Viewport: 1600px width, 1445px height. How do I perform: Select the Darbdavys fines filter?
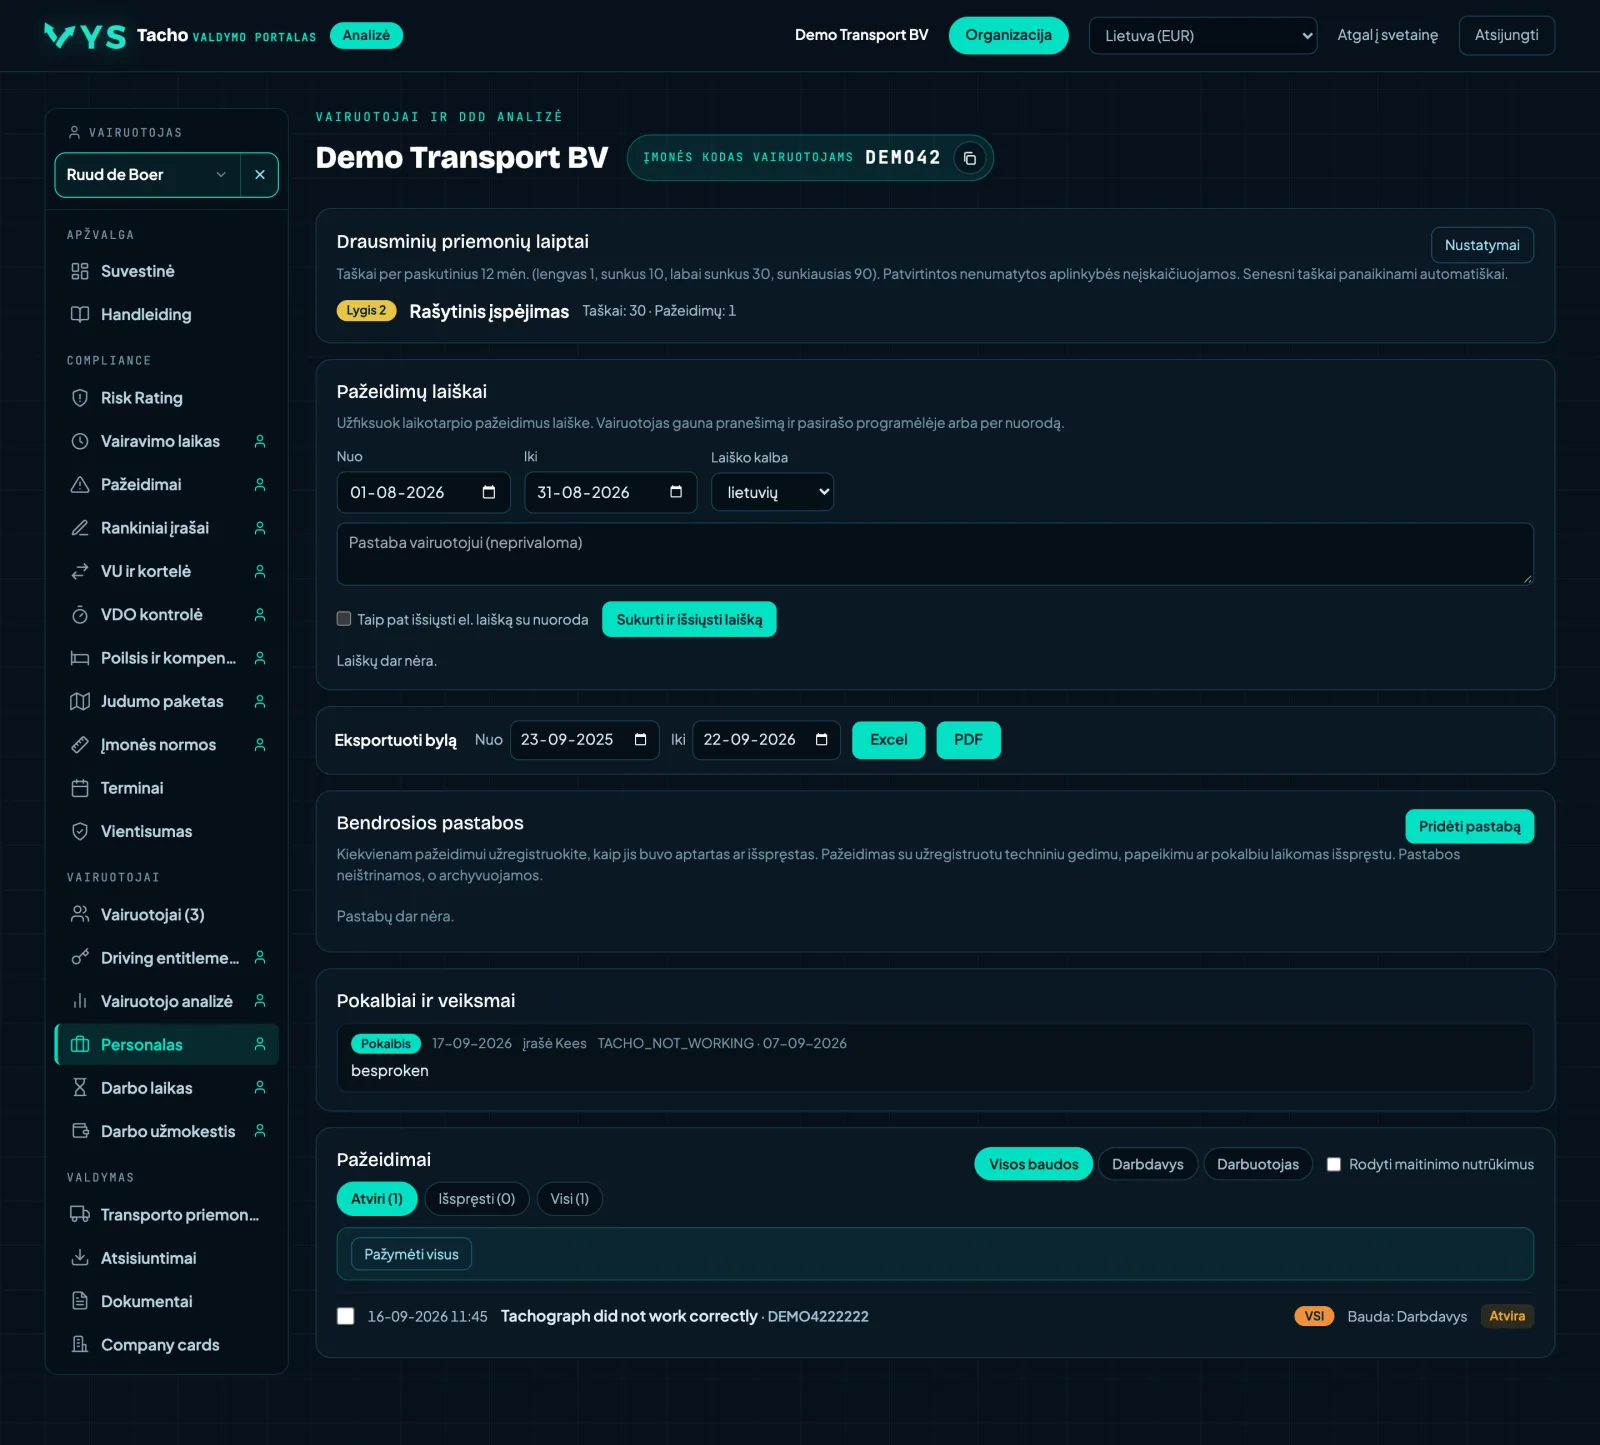pyautogui.click(x=1148, y=1164)
